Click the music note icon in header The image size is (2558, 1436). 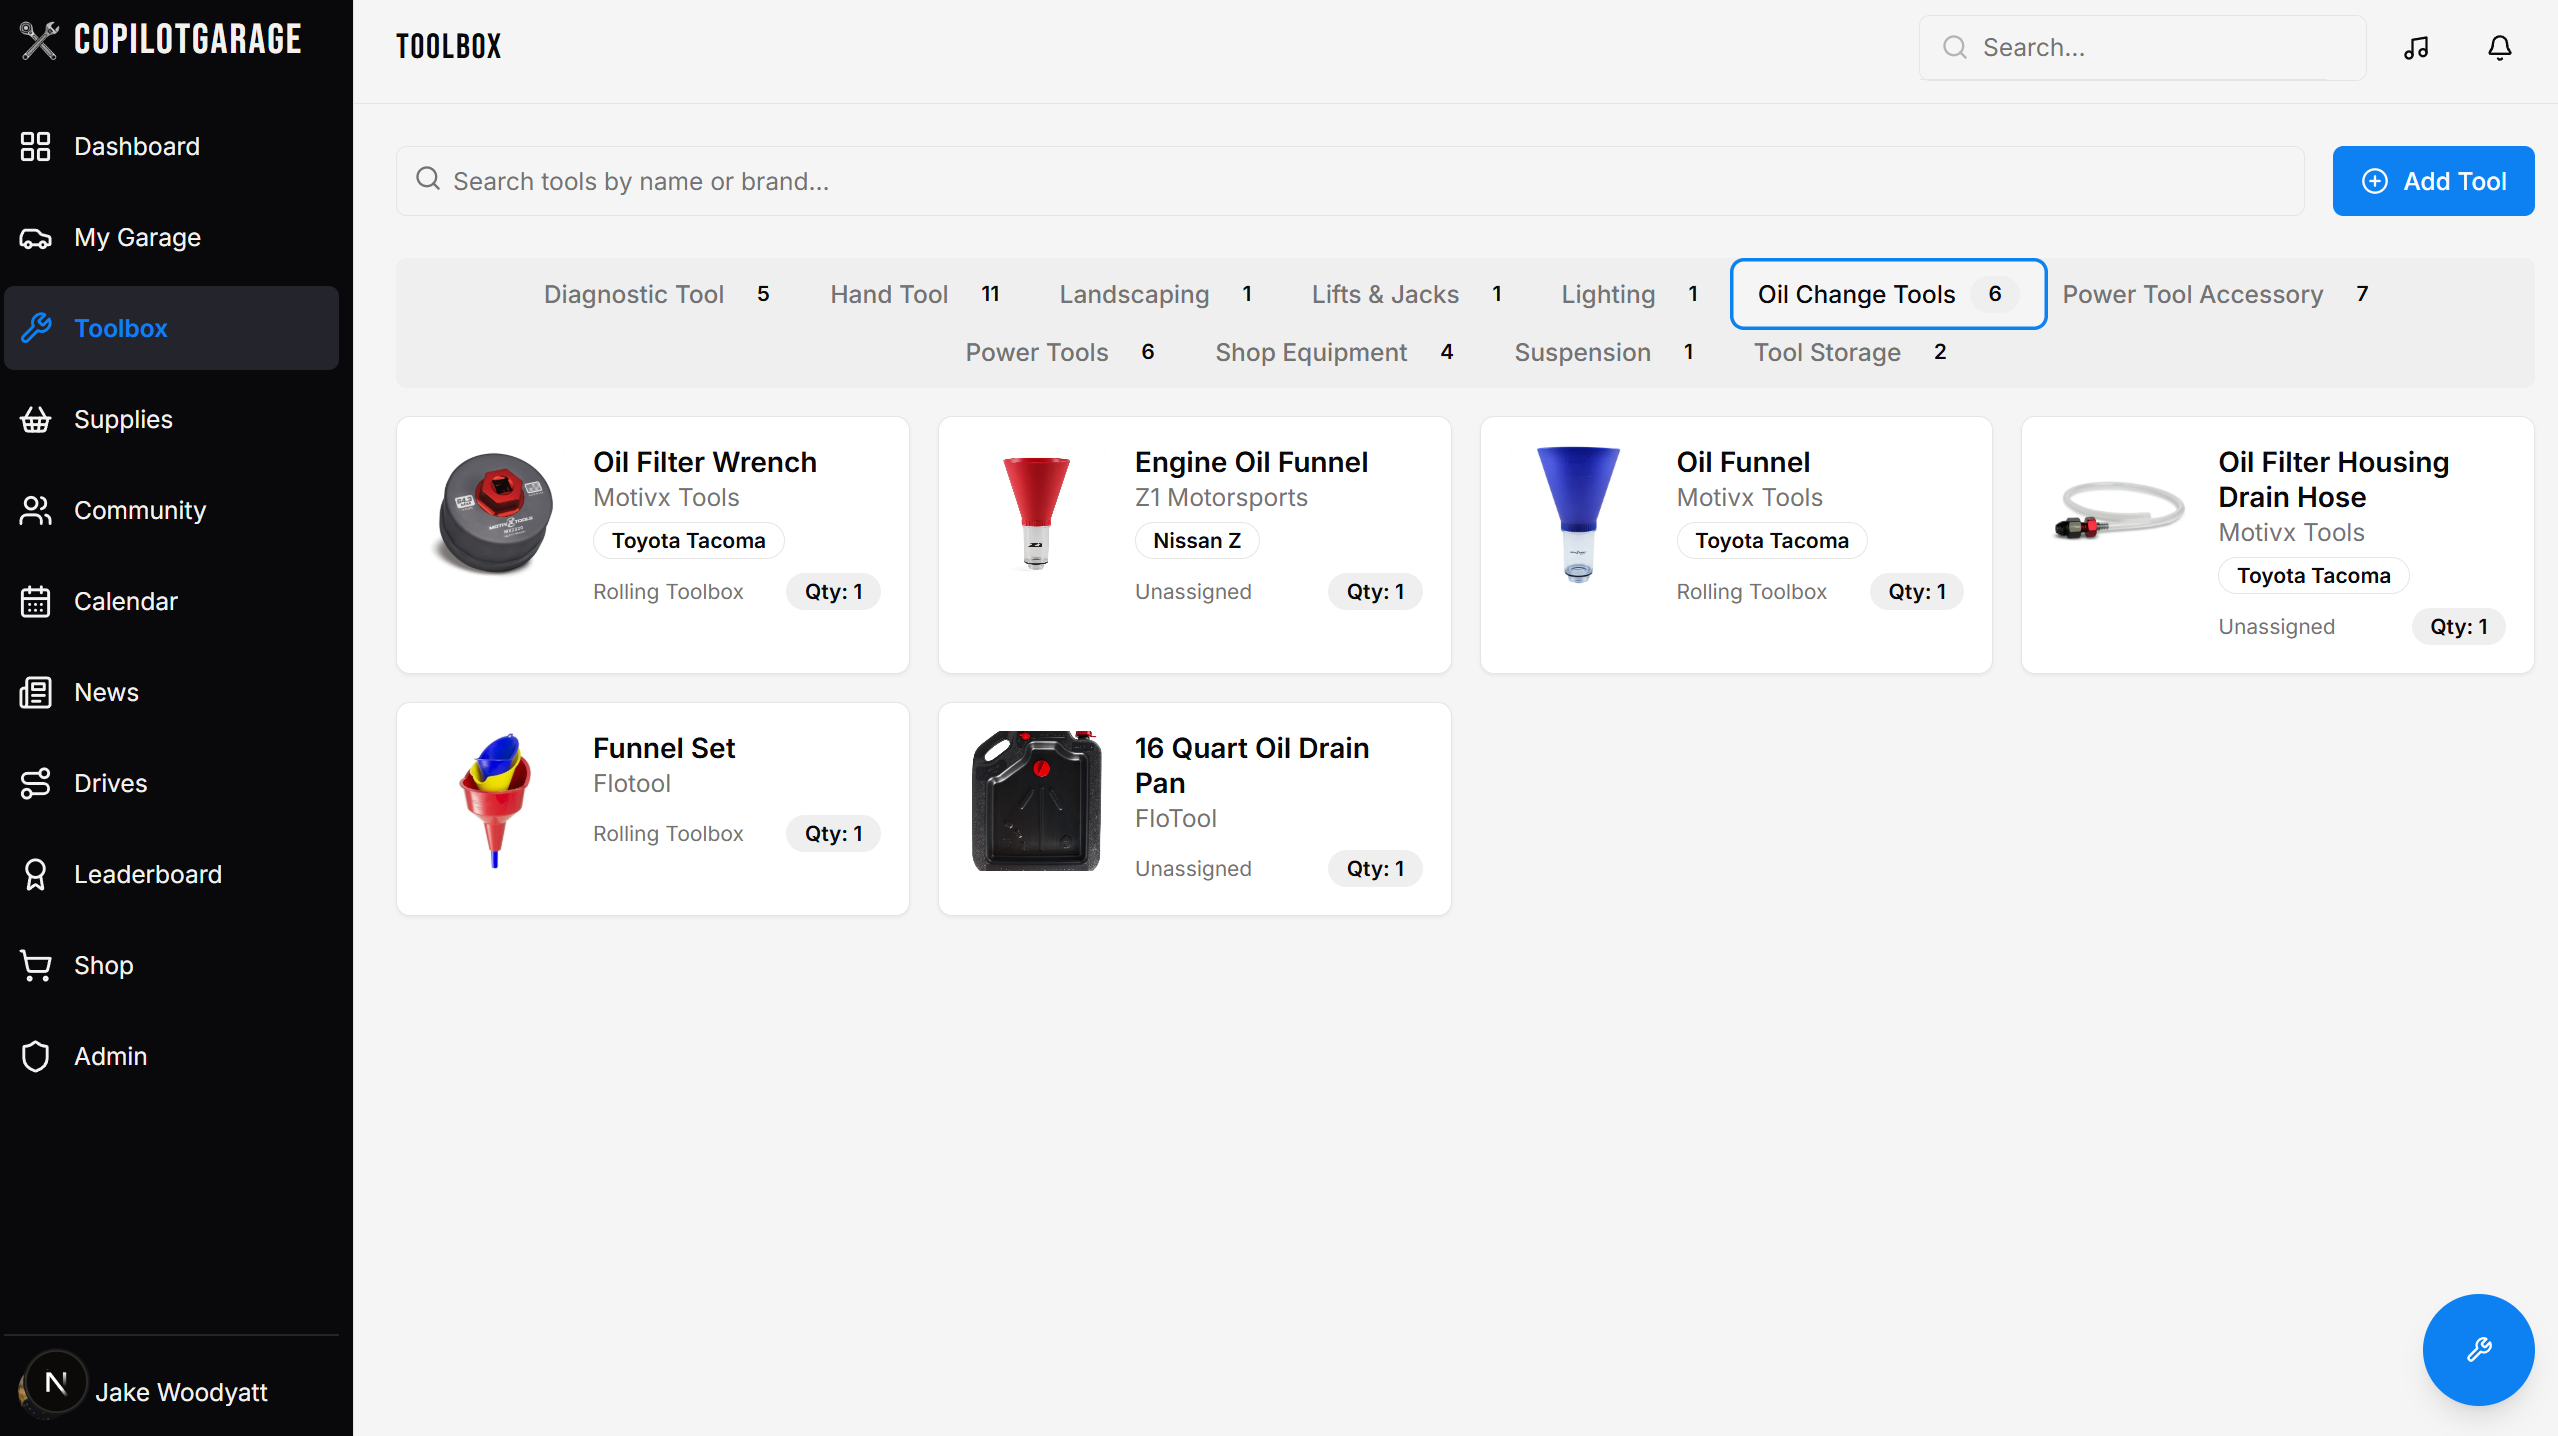point(2416,47)
